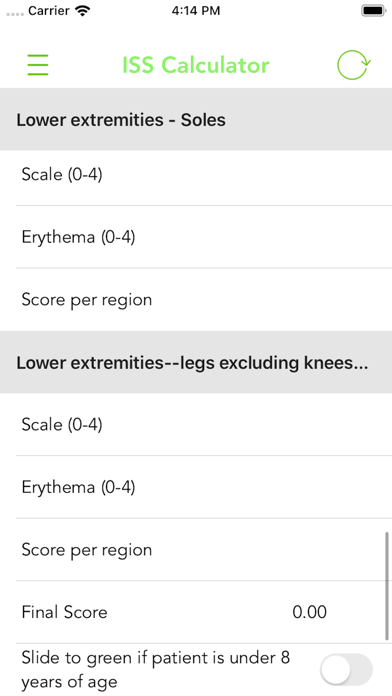Tap the Wi-Fi status icon
This screenshot has width=392, height=696.
(x=83, y=11)
